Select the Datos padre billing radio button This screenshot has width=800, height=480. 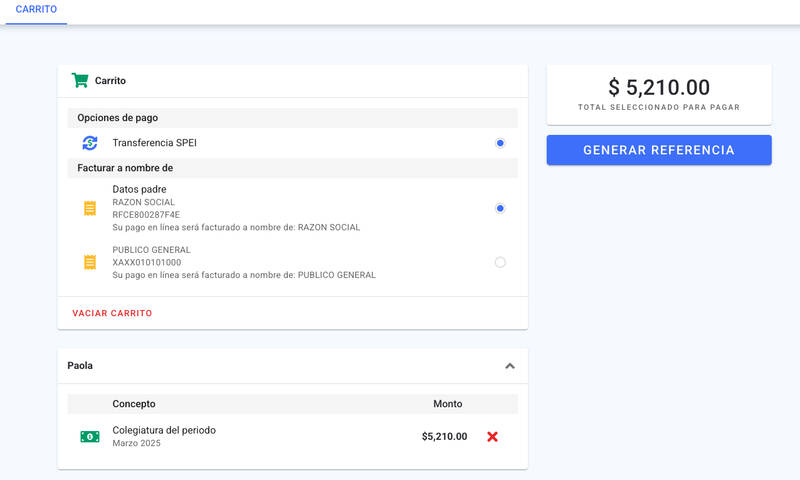[x=500, y=208]
